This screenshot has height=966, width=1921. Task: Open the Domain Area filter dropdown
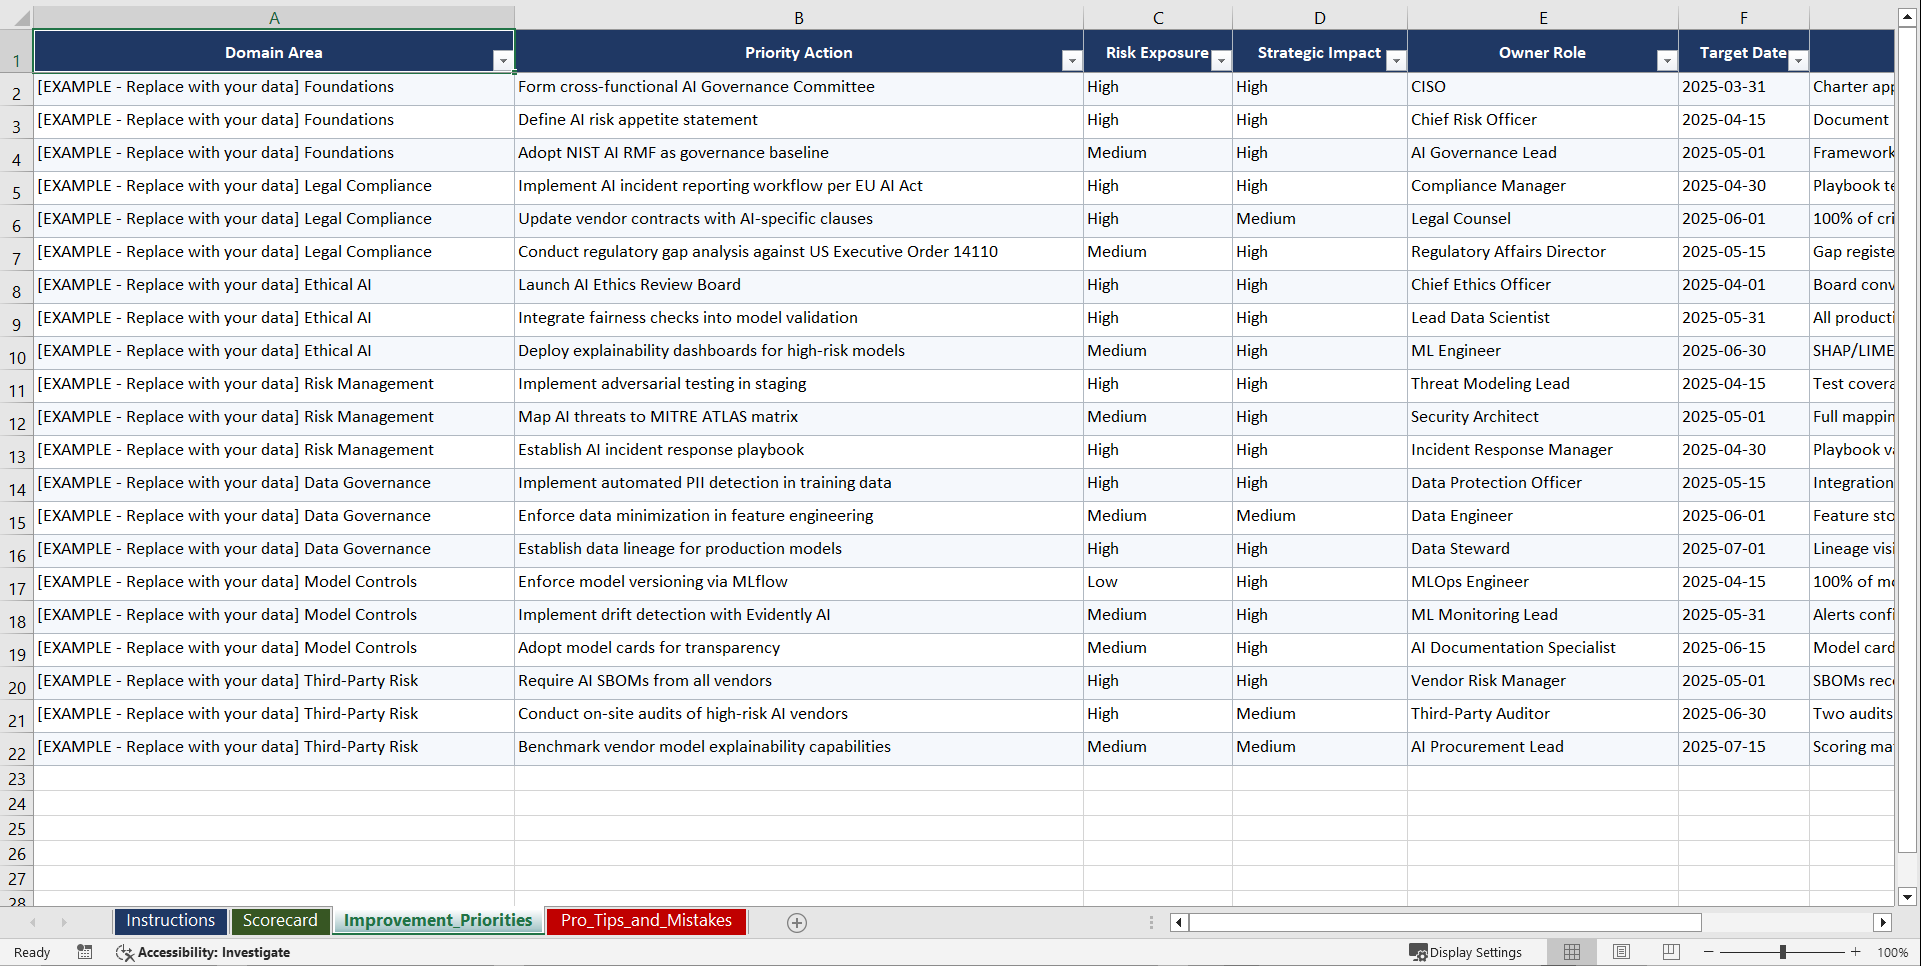click(503, 60)
